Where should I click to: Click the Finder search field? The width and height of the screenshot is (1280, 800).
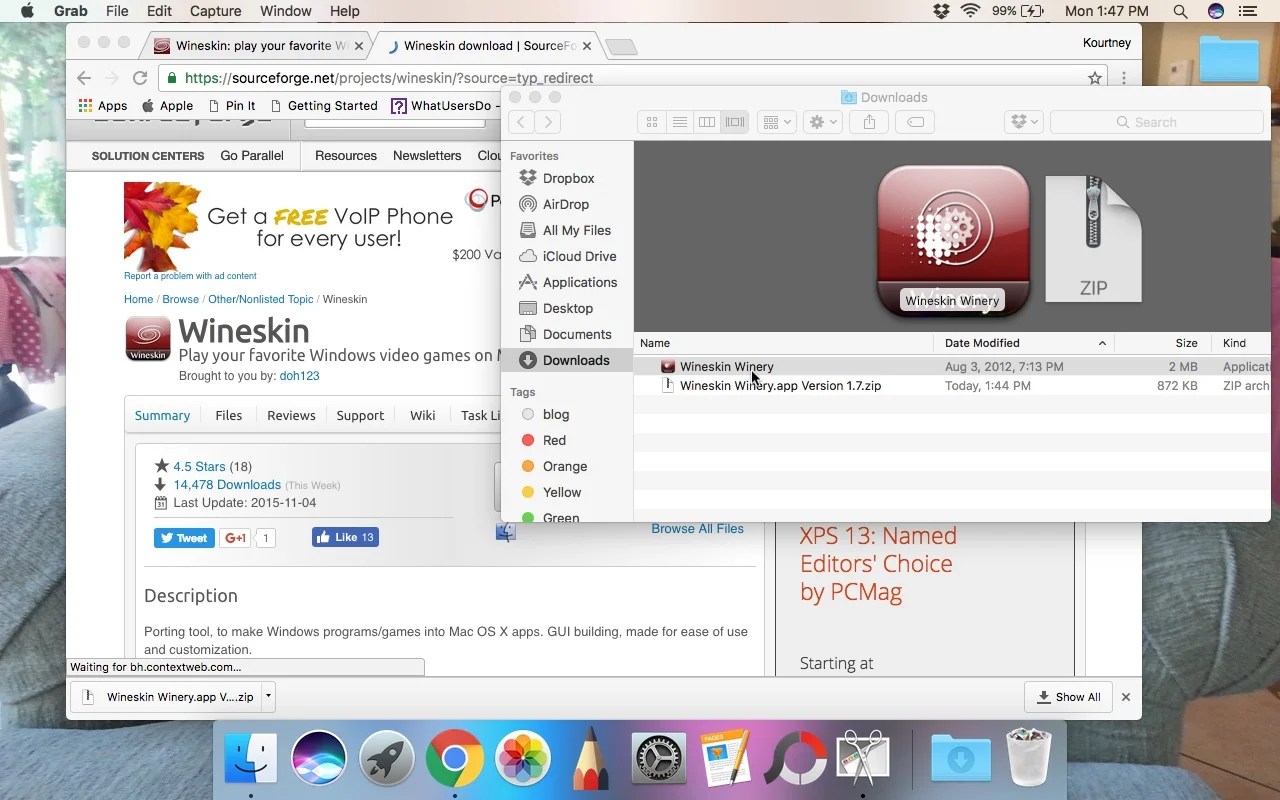pyautogui.click(x=1156, y=121)
